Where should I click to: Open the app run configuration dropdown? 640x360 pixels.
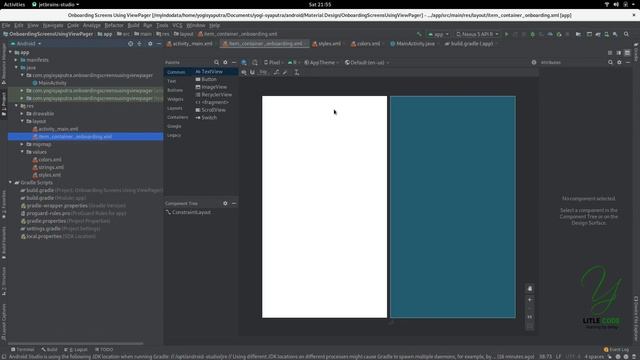pos(438,34)
